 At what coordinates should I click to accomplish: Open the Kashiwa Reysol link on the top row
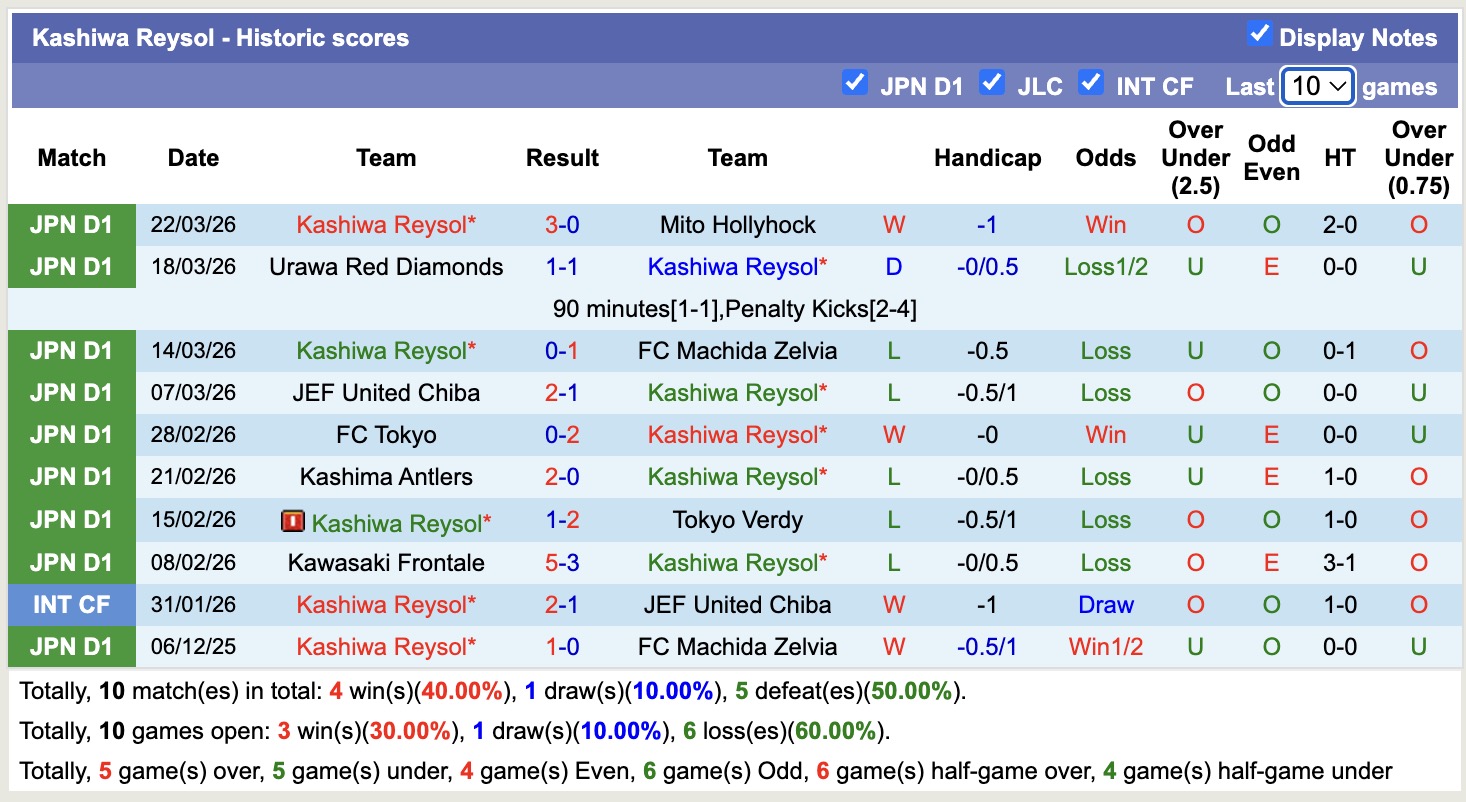(x=386, y=224)
